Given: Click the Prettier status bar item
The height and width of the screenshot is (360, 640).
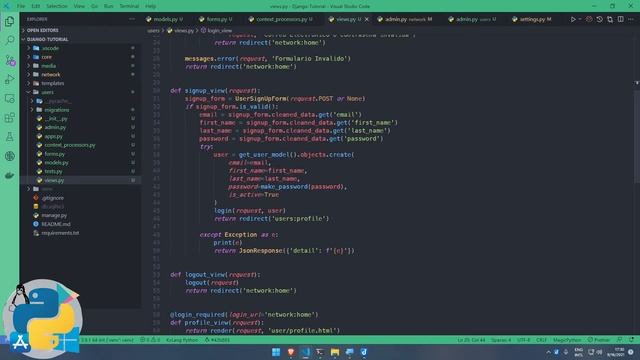Looking at the screenshot, I should pyautogui.click(x=599, y=340).
